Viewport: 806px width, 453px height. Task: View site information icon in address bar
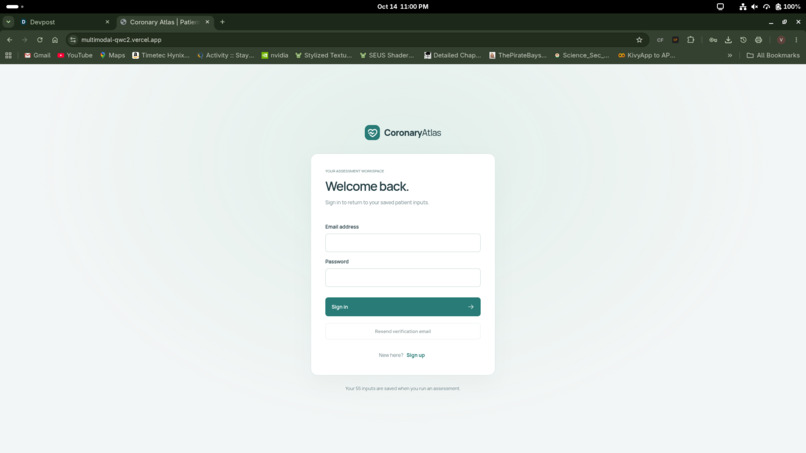click(x=73, y=40)
